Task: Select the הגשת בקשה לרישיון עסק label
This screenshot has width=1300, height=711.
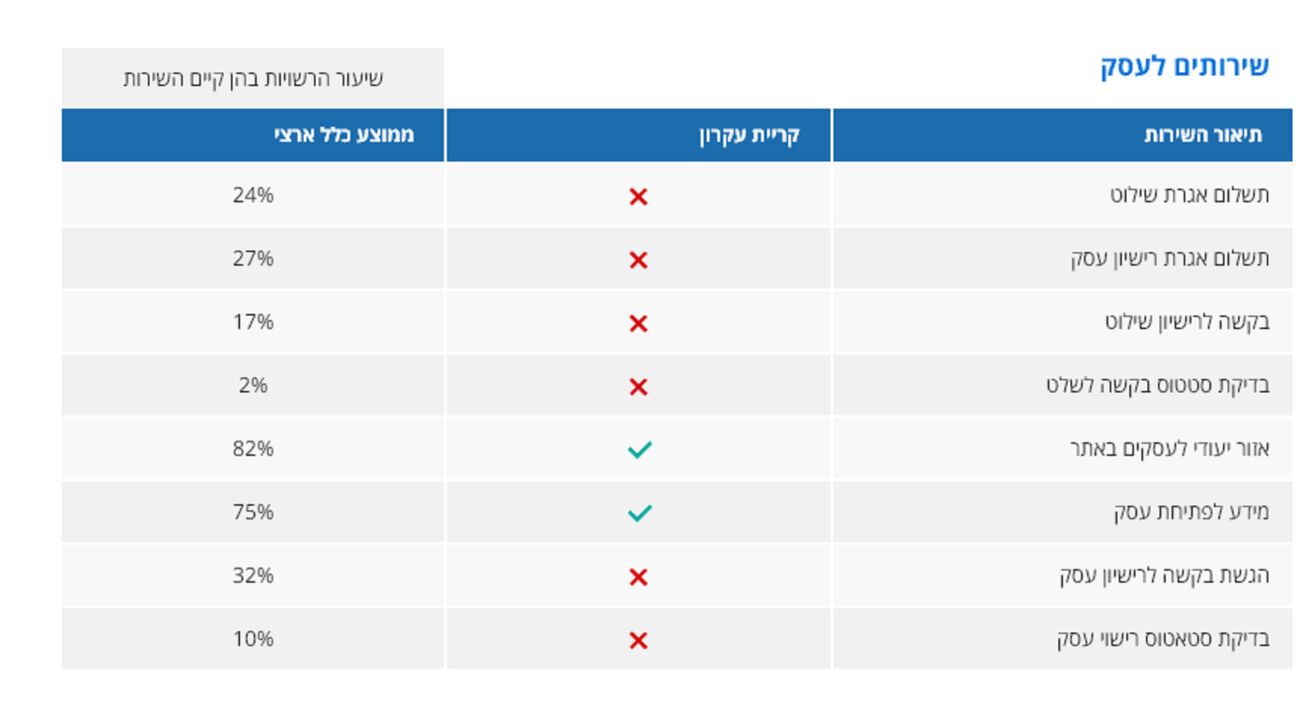Action: click(1164, 576)
